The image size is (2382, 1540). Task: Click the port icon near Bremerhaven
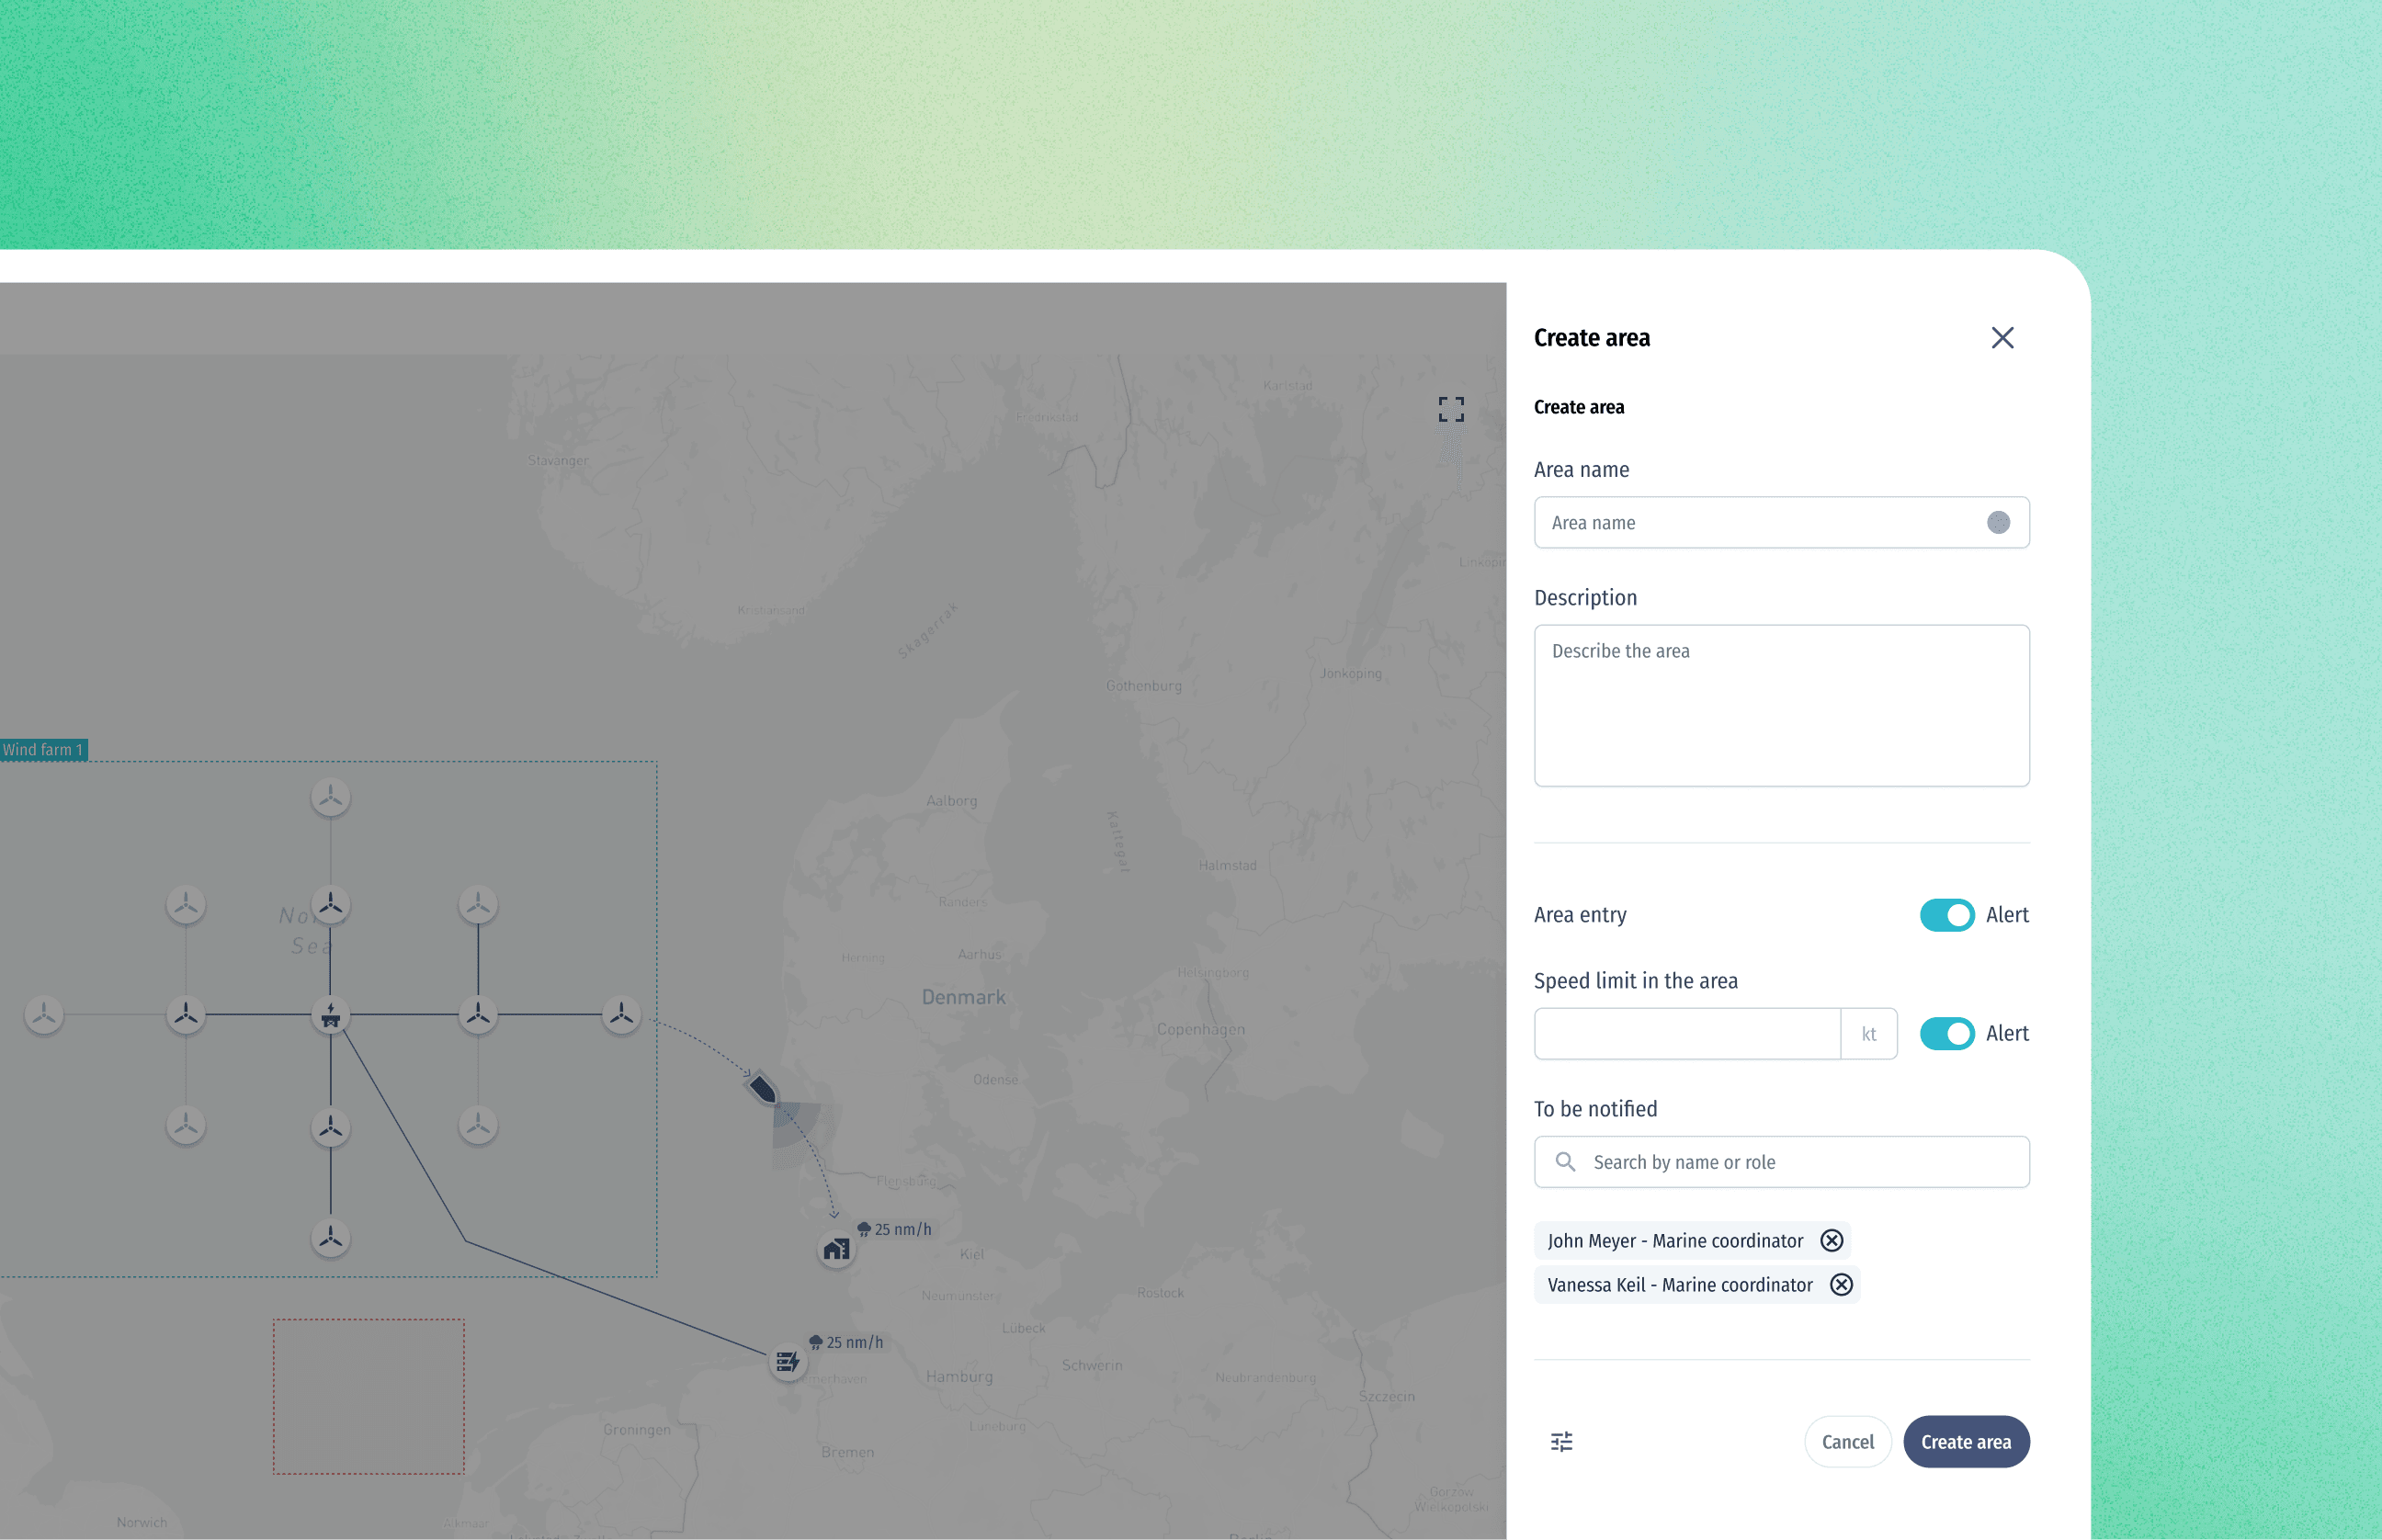(x=787, y=1361)
